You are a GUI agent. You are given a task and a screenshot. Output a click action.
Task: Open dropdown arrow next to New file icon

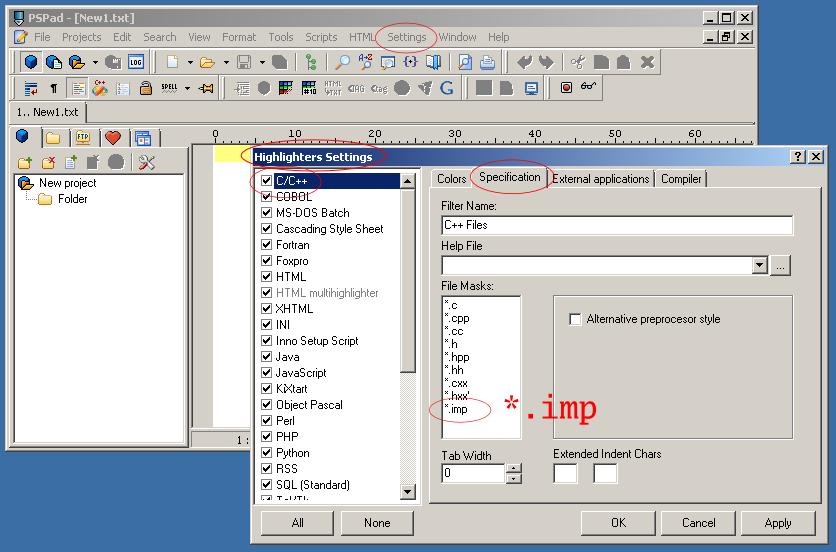pos(190,62)
